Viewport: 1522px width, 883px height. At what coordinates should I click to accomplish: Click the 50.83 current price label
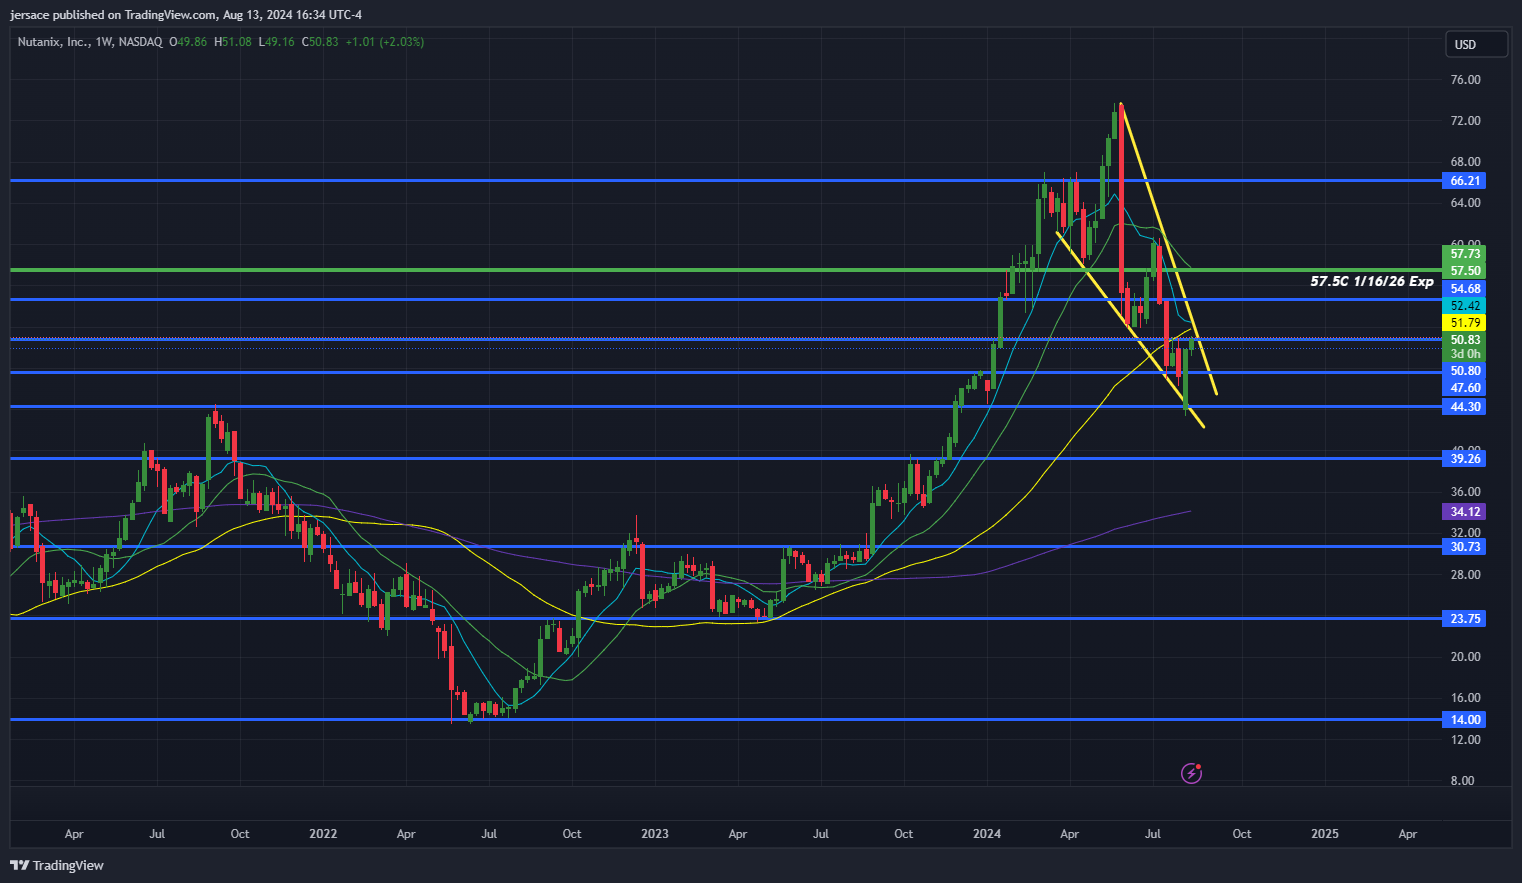tap(1465, 340)
